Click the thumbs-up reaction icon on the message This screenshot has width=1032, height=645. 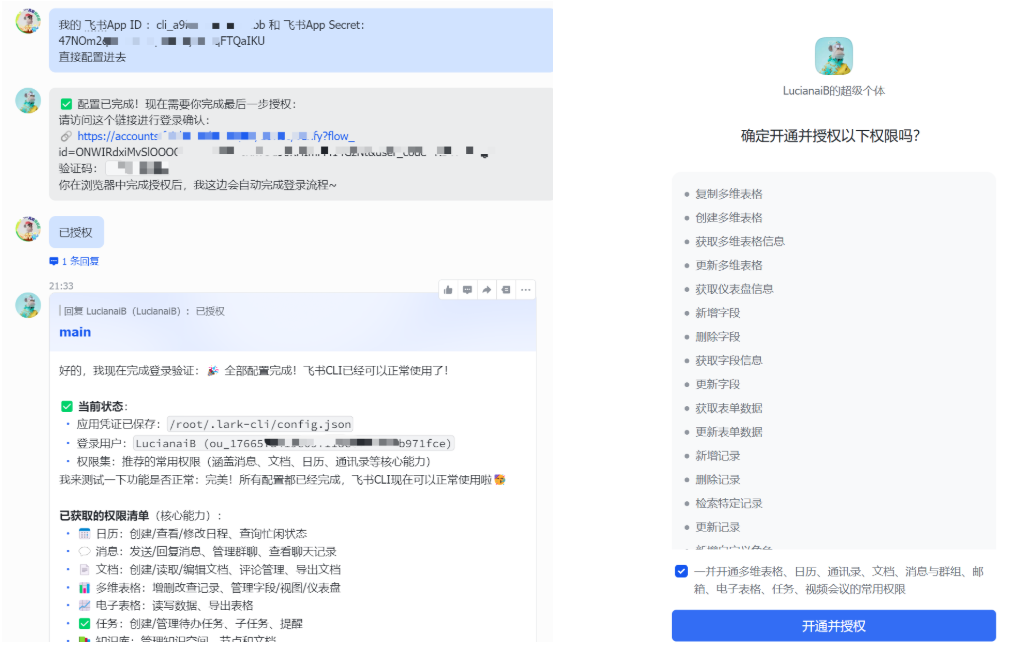[x=448, y=290]
